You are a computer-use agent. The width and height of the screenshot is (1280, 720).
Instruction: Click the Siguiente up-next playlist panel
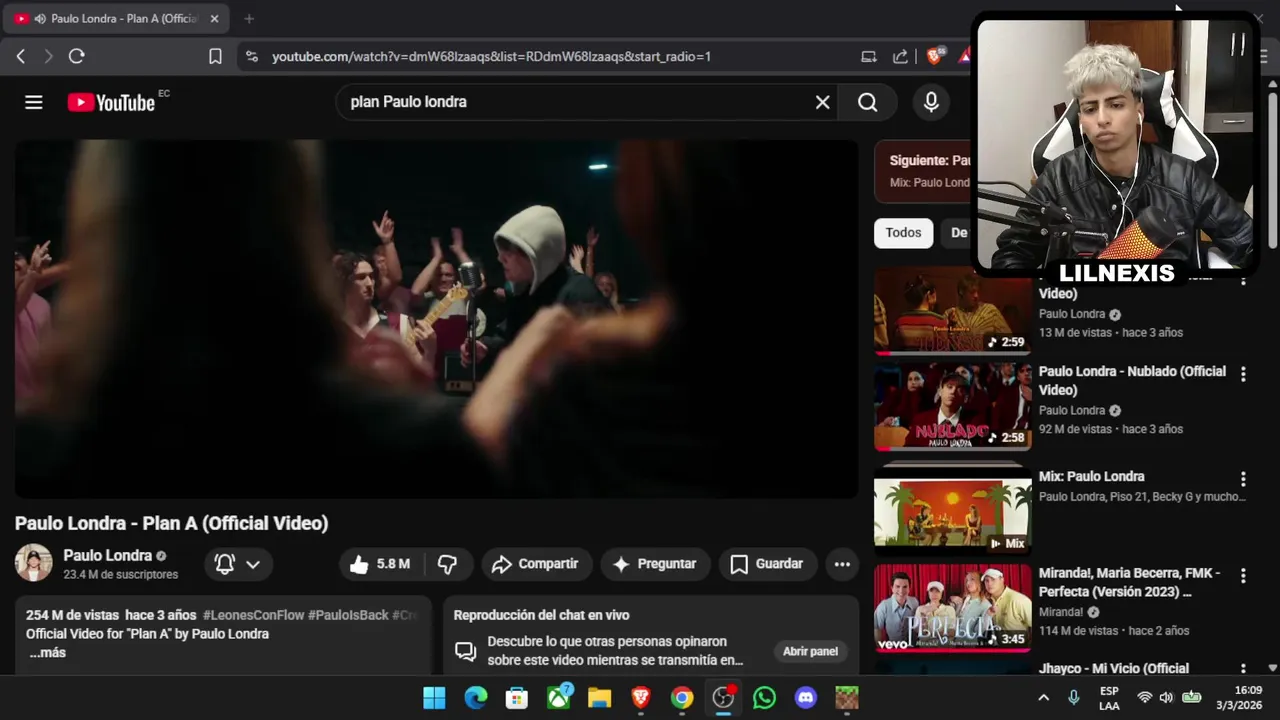pos(922,172)
